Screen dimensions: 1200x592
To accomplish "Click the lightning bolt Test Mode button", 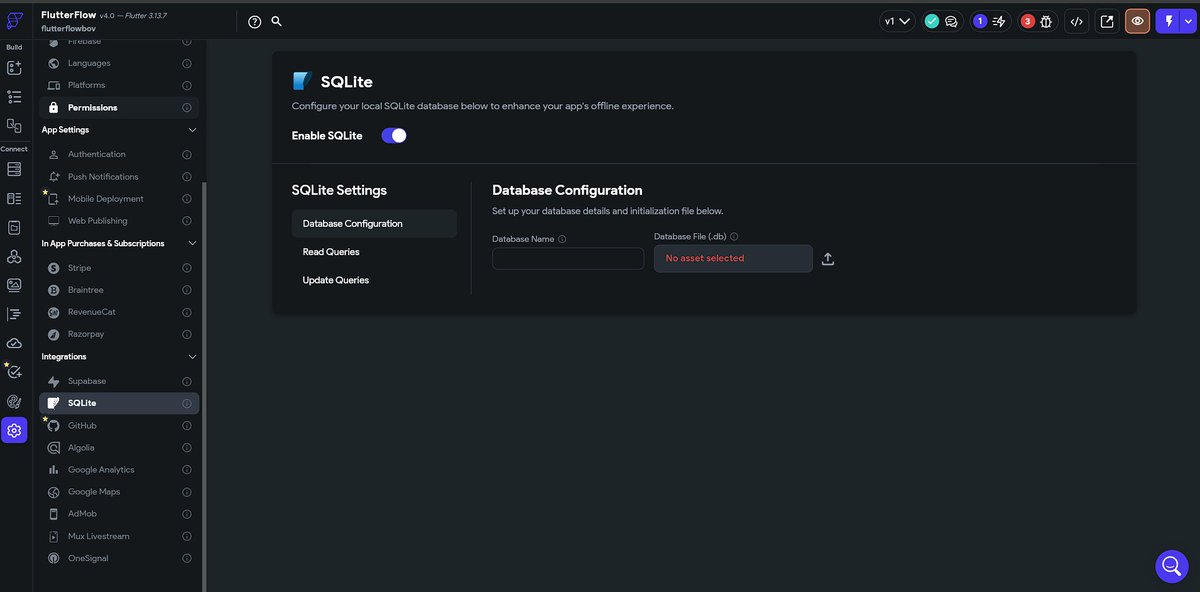I will pos(1166,21).
